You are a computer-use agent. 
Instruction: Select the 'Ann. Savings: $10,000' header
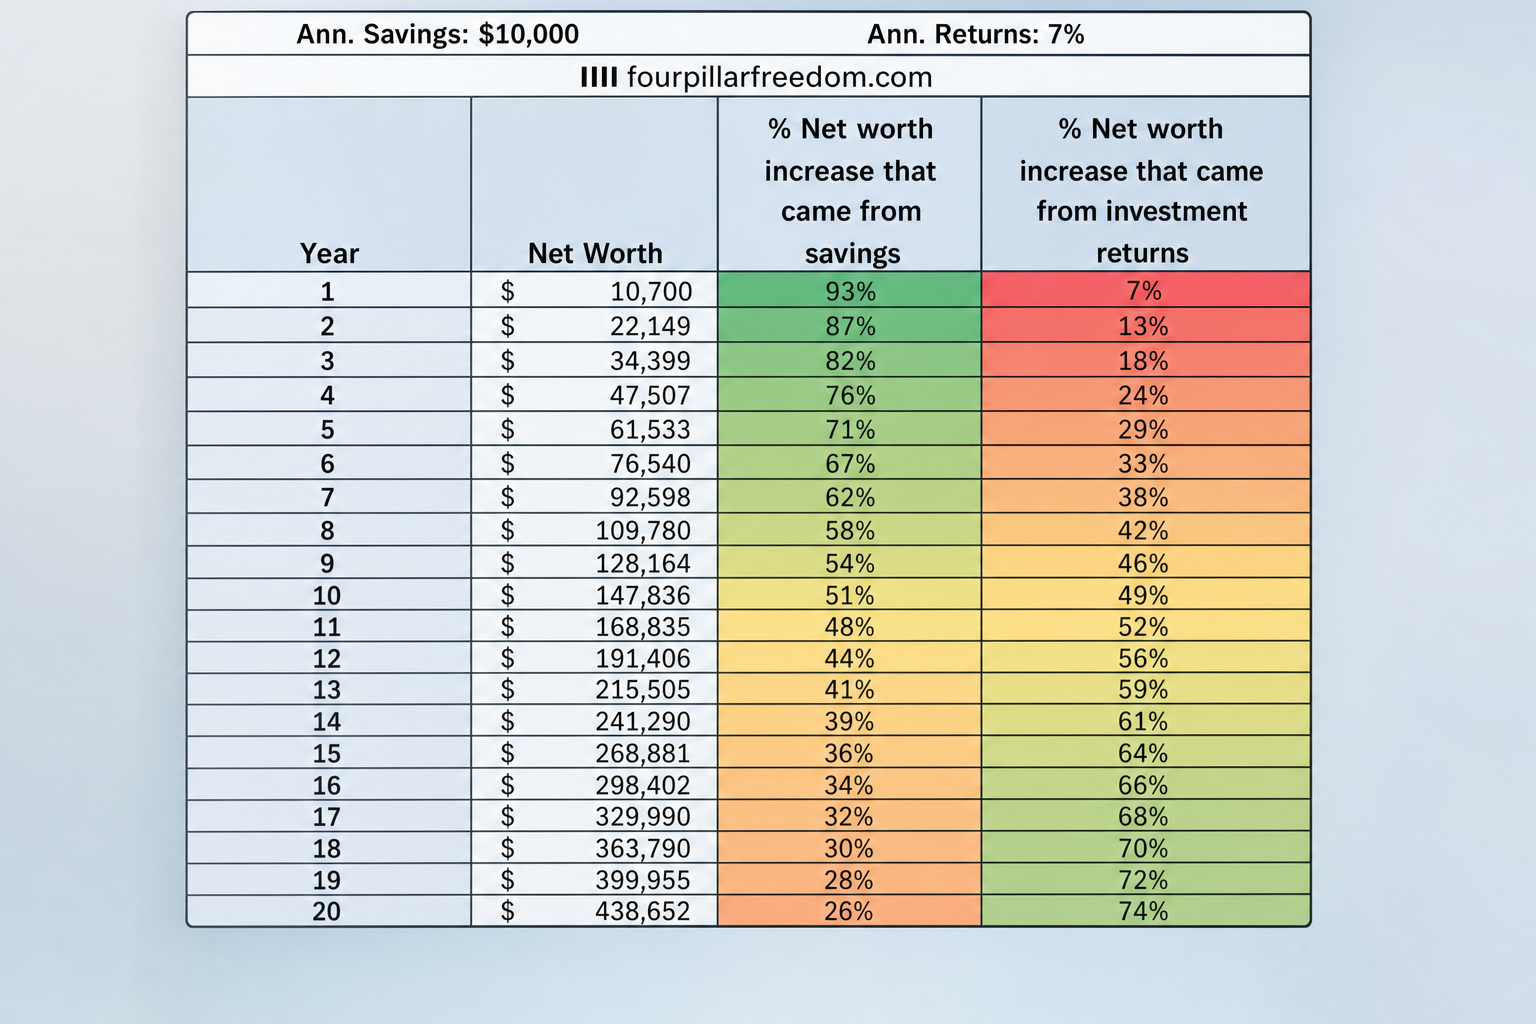tap(438, 34)
